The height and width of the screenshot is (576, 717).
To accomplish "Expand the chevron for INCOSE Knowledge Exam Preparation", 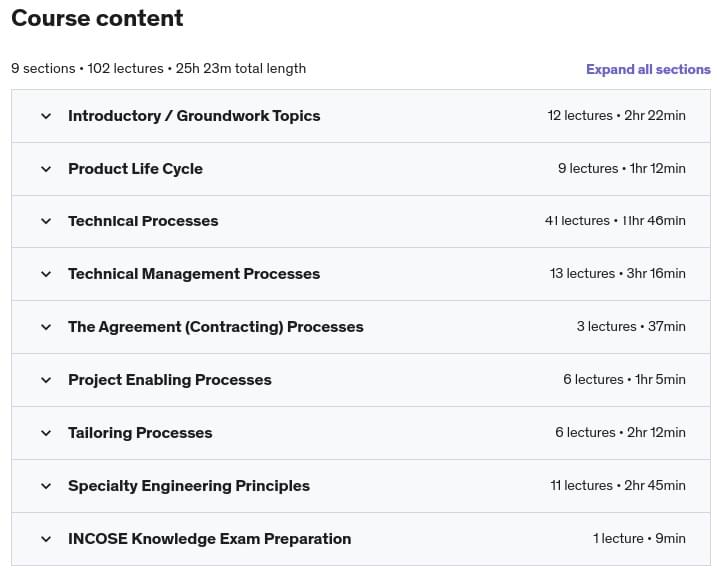I will coord(45,539).
